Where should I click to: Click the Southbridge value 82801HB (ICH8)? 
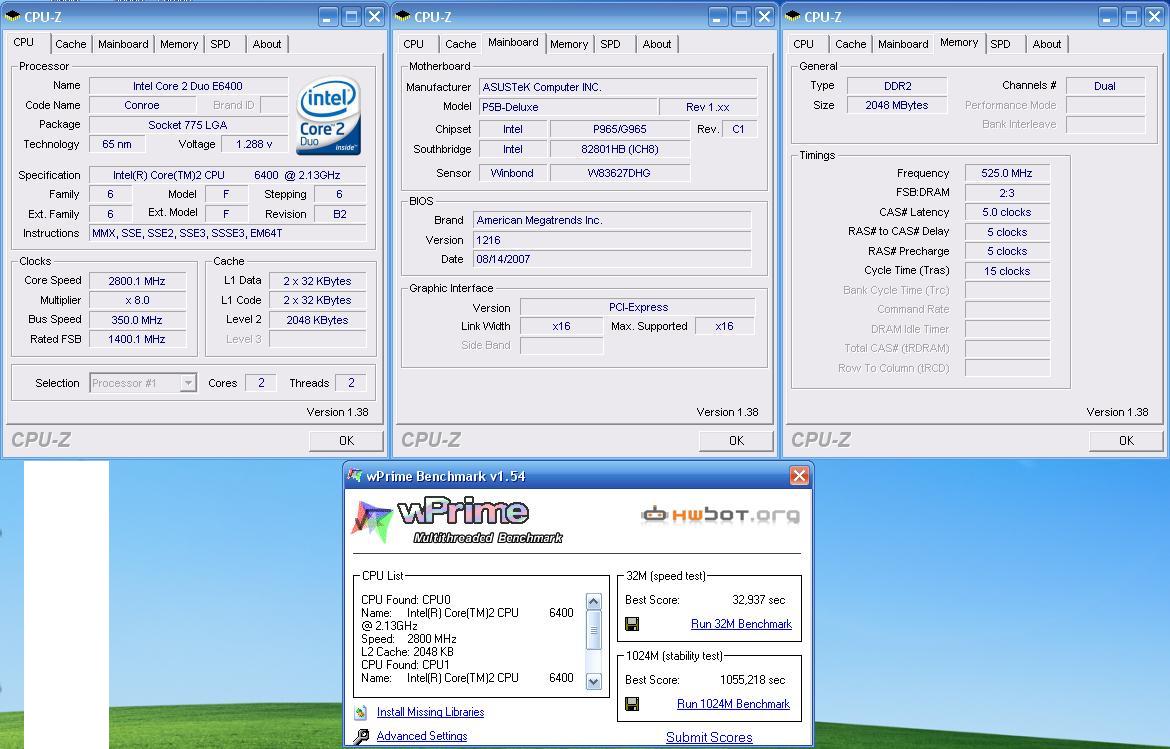pyautogui.click(x=620, y=149)
